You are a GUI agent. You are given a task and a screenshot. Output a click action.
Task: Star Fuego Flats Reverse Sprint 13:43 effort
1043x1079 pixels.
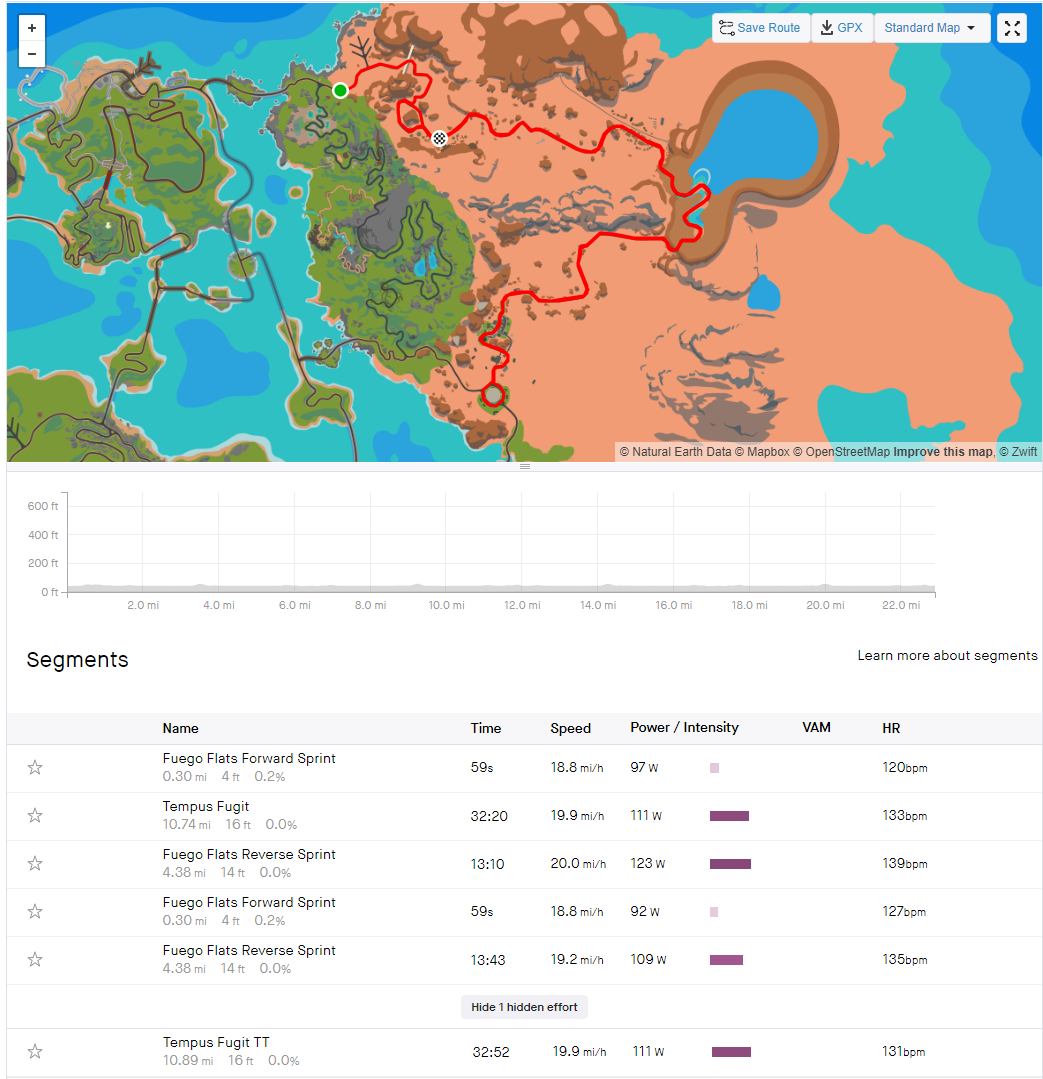[35, 959]
